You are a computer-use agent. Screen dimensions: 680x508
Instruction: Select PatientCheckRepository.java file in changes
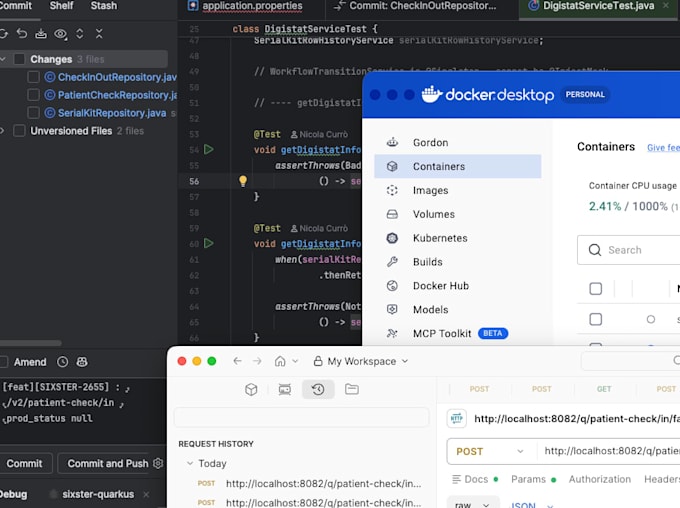(x=117, y=95)
